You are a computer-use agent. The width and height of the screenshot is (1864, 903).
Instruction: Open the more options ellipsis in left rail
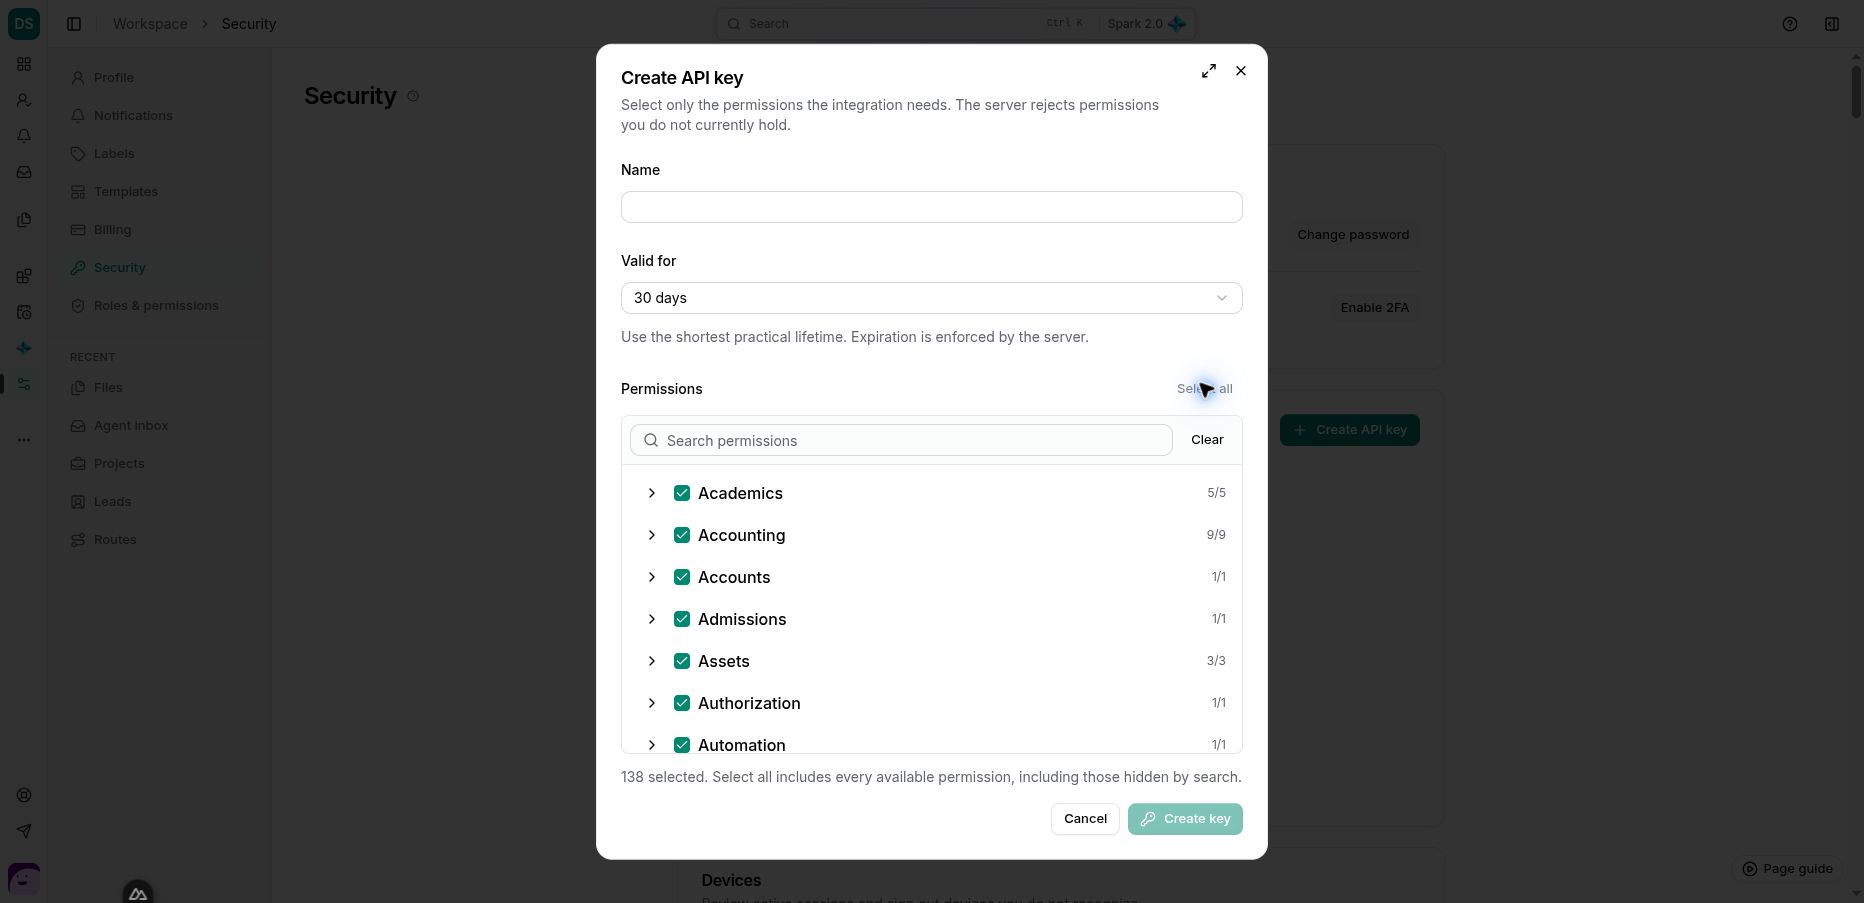24,440
